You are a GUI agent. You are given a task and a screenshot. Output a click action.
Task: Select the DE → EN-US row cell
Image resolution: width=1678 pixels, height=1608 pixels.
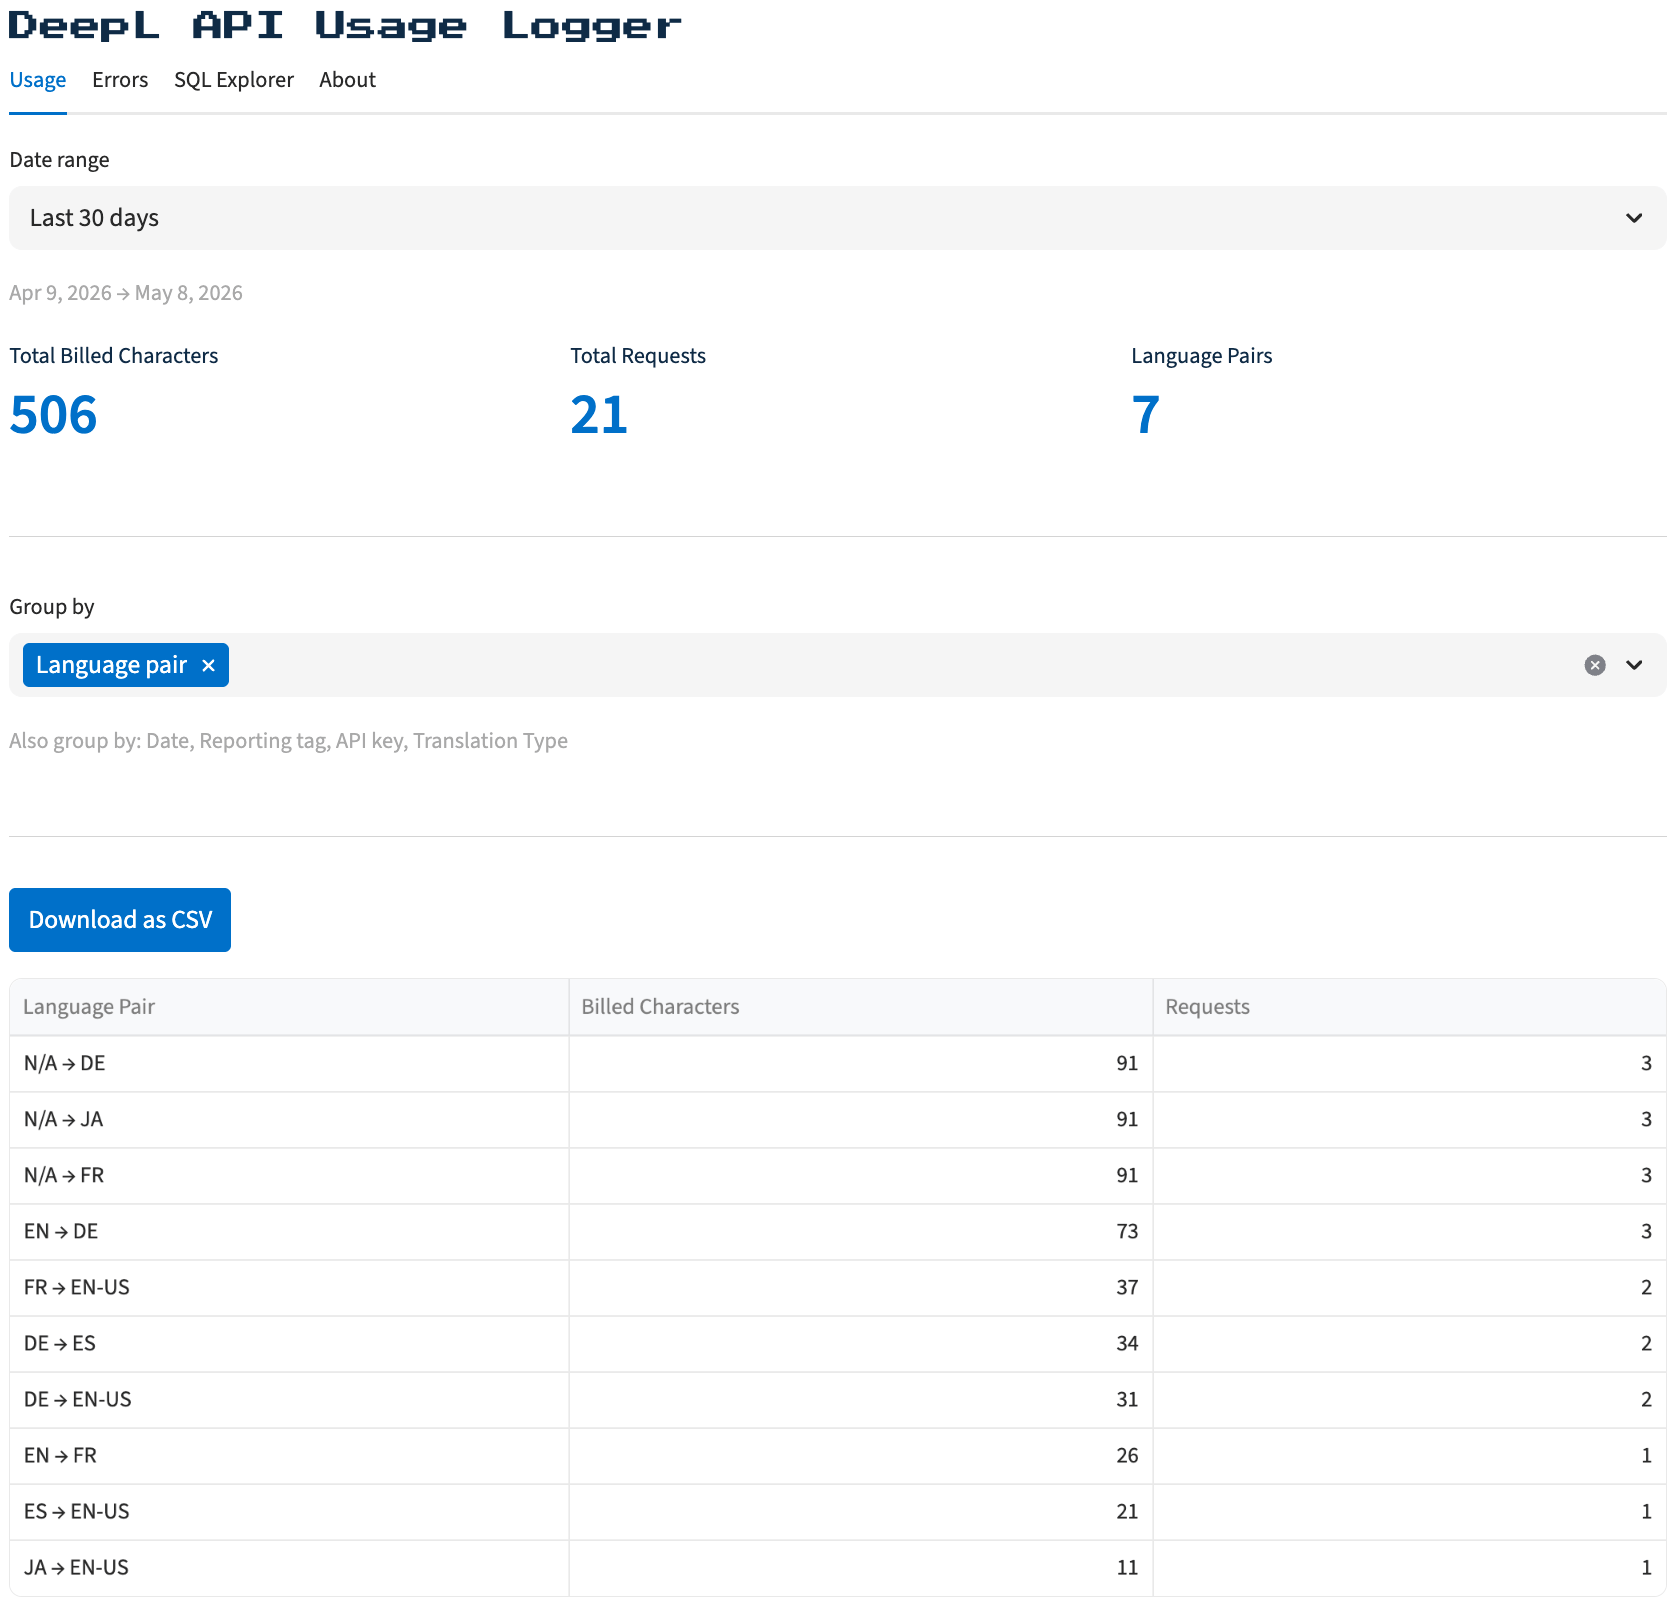[289, 1400]
